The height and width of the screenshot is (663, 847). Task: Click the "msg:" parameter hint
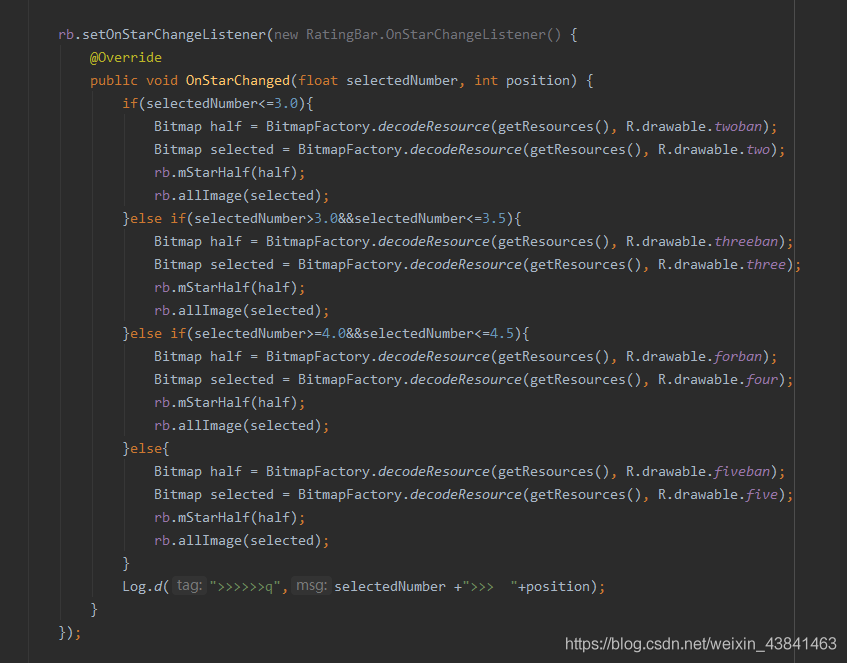pyautogui.click(x=311, y=586)
